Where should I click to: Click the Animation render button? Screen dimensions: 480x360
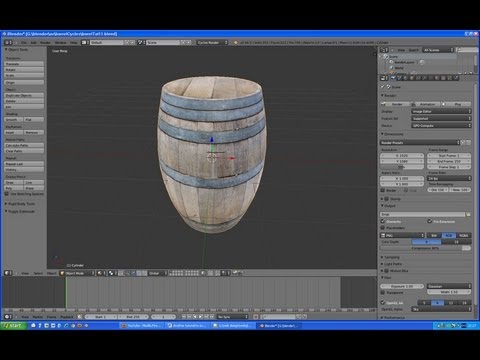click(425, 104)
